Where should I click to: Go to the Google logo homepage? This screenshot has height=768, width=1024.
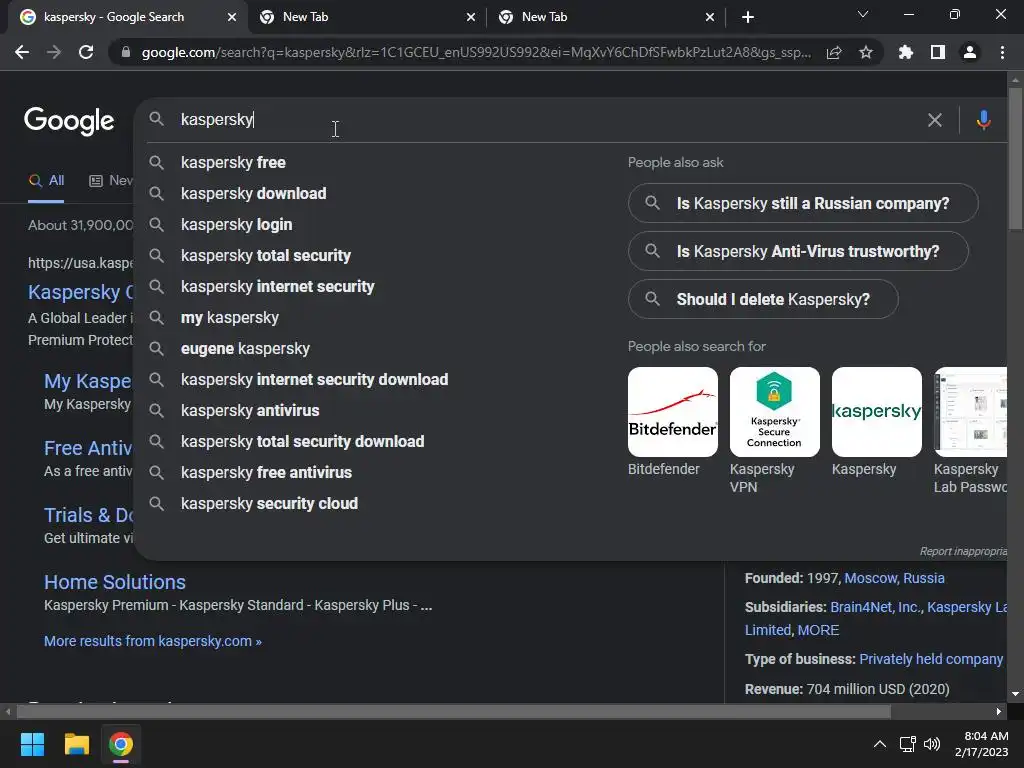(x=69, y=121)
